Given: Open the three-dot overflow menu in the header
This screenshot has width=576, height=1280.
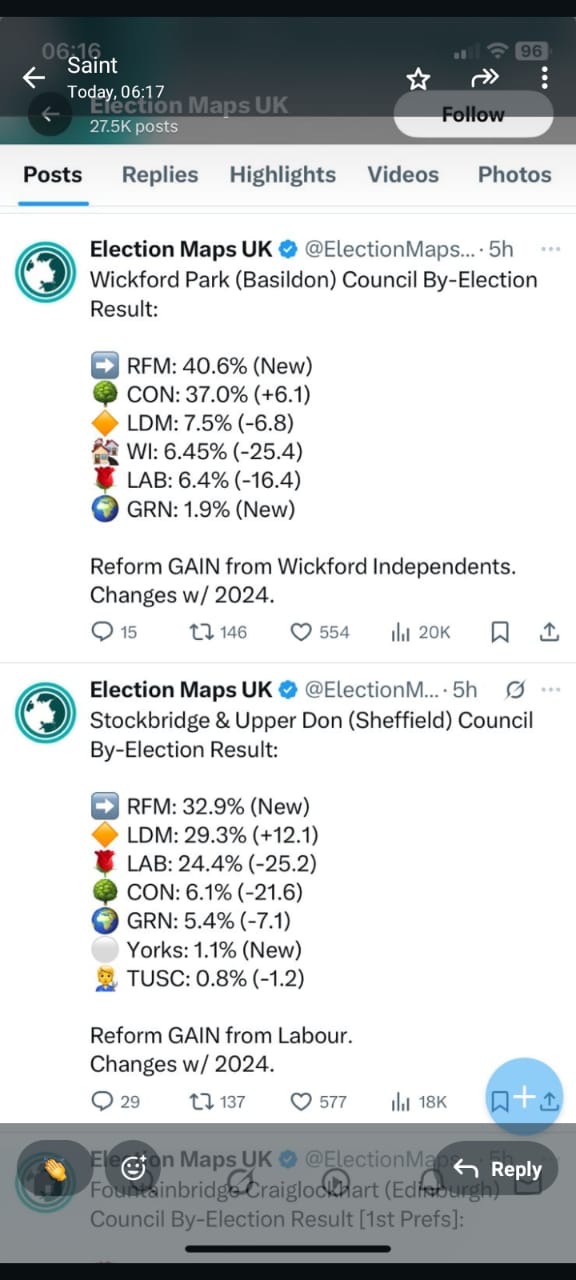Looking at the screenshot, I should click(544, 78).
